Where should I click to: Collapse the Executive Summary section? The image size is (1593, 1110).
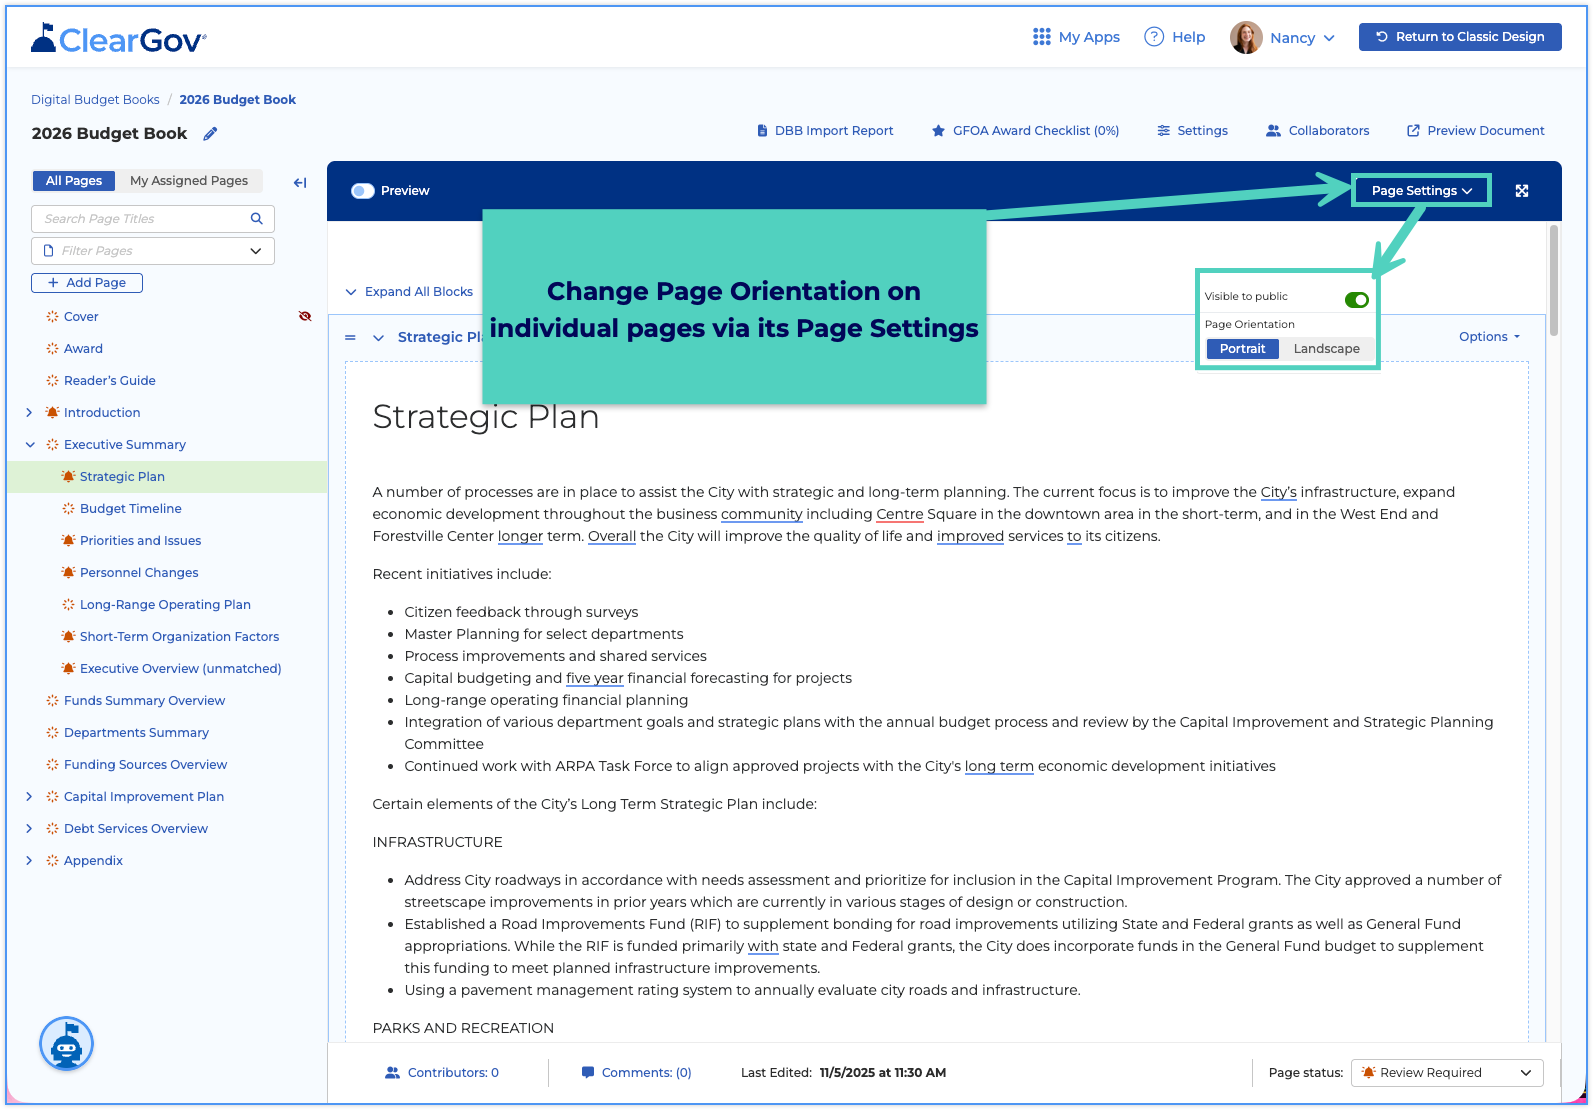tap(29, 444)
